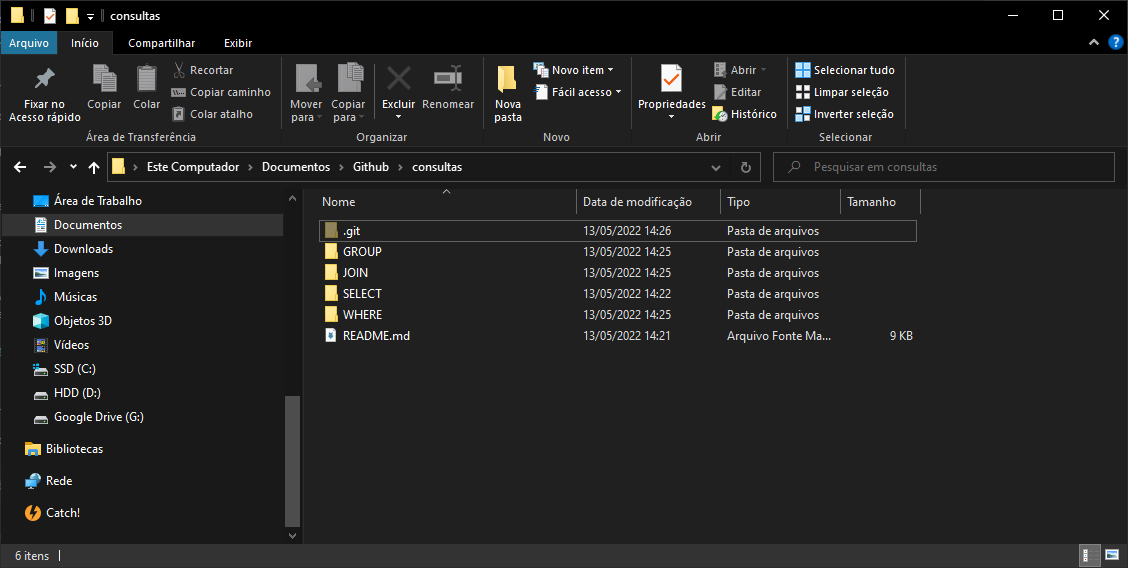The image size is (1128, 568).
Task: Click Selecionar tudo
Action: pyautogui.click(x=845, y=70)
